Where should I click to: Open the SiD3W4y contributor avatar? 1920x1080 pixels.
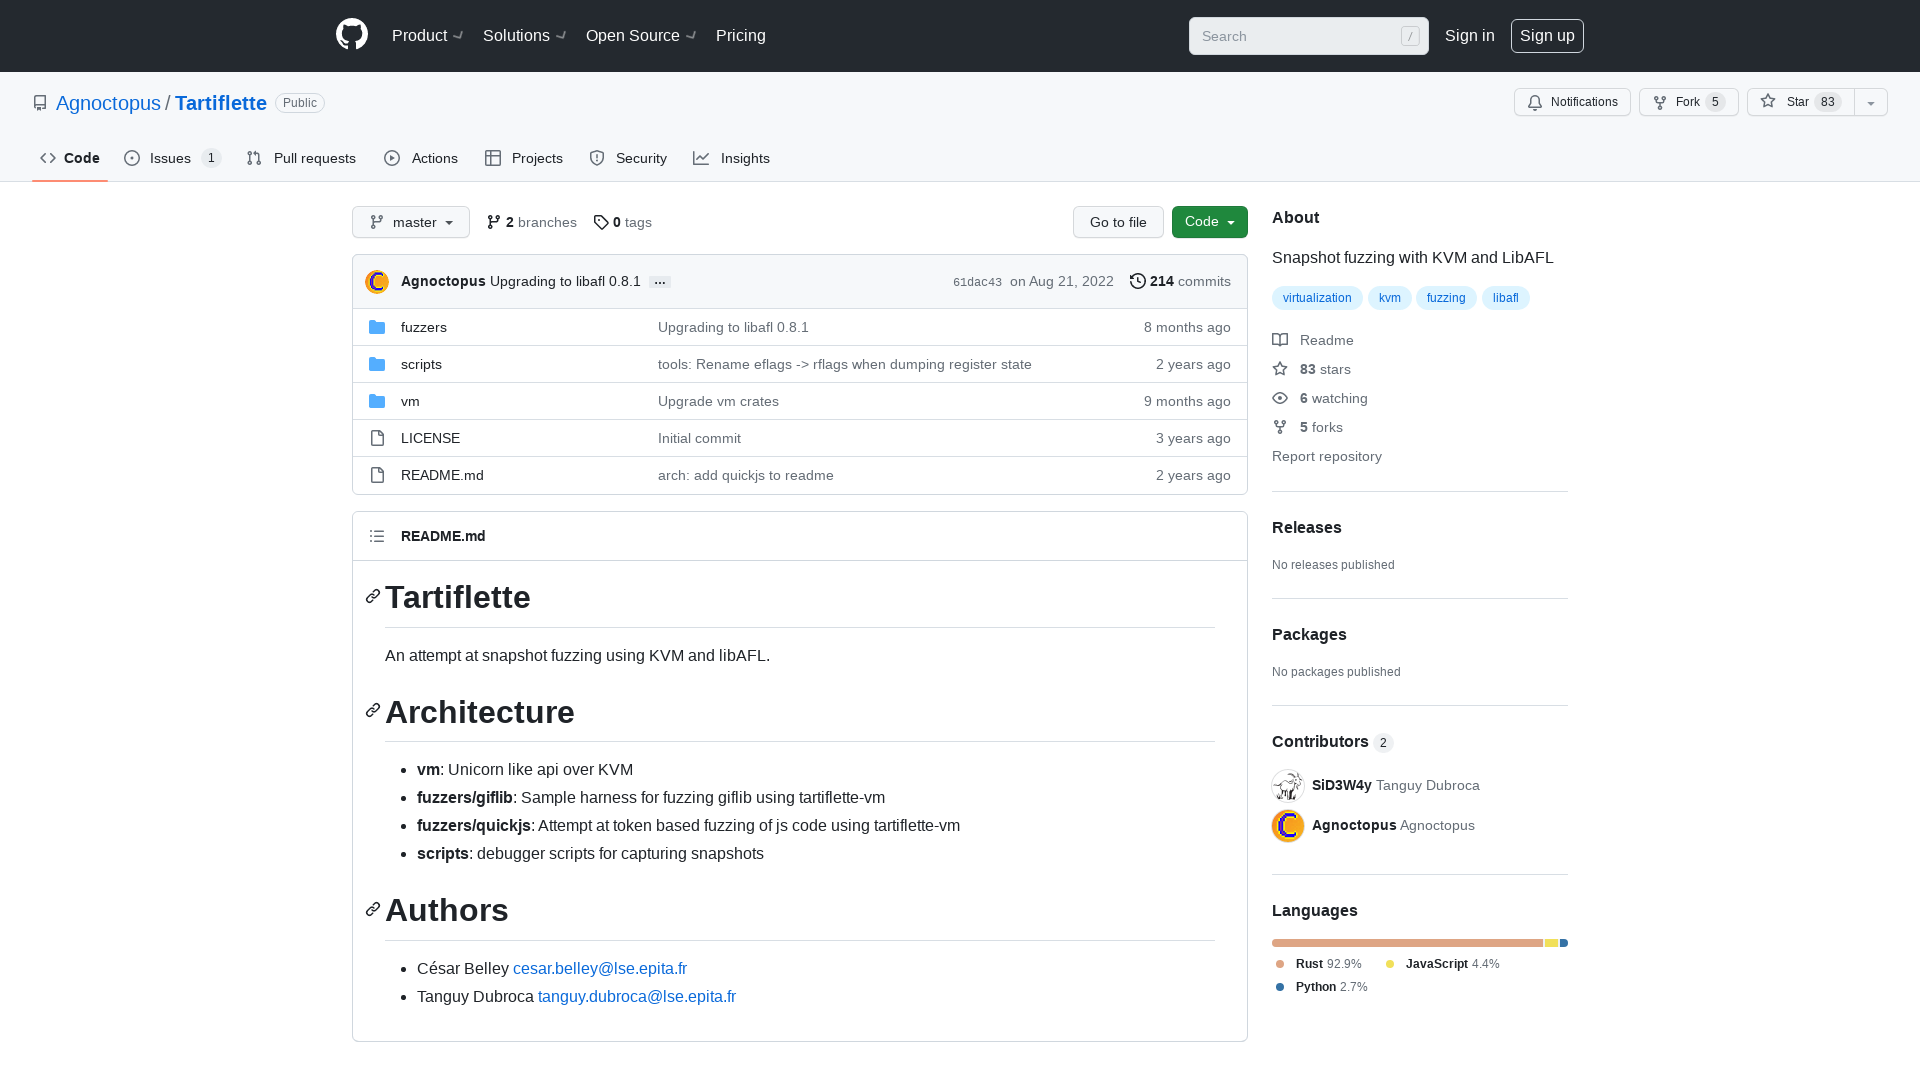point(1288,785)
